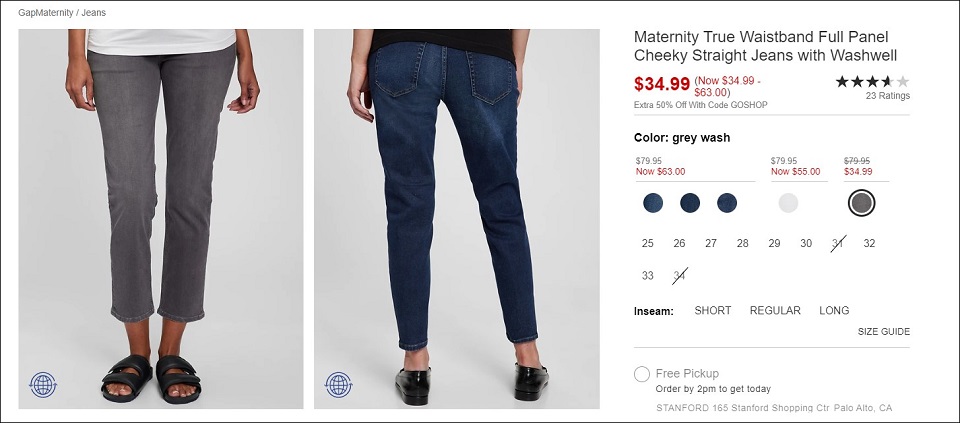Choose the white color swatch
Viewport: 960px width, 423px height.
pos(788,203)
